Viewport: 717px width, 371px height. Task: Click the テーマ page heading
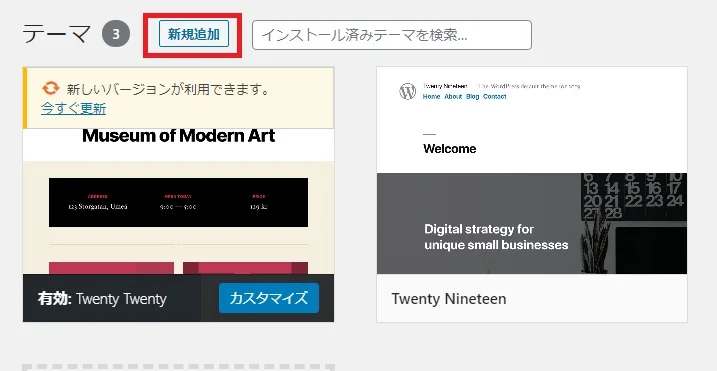(x=57, y=34)
